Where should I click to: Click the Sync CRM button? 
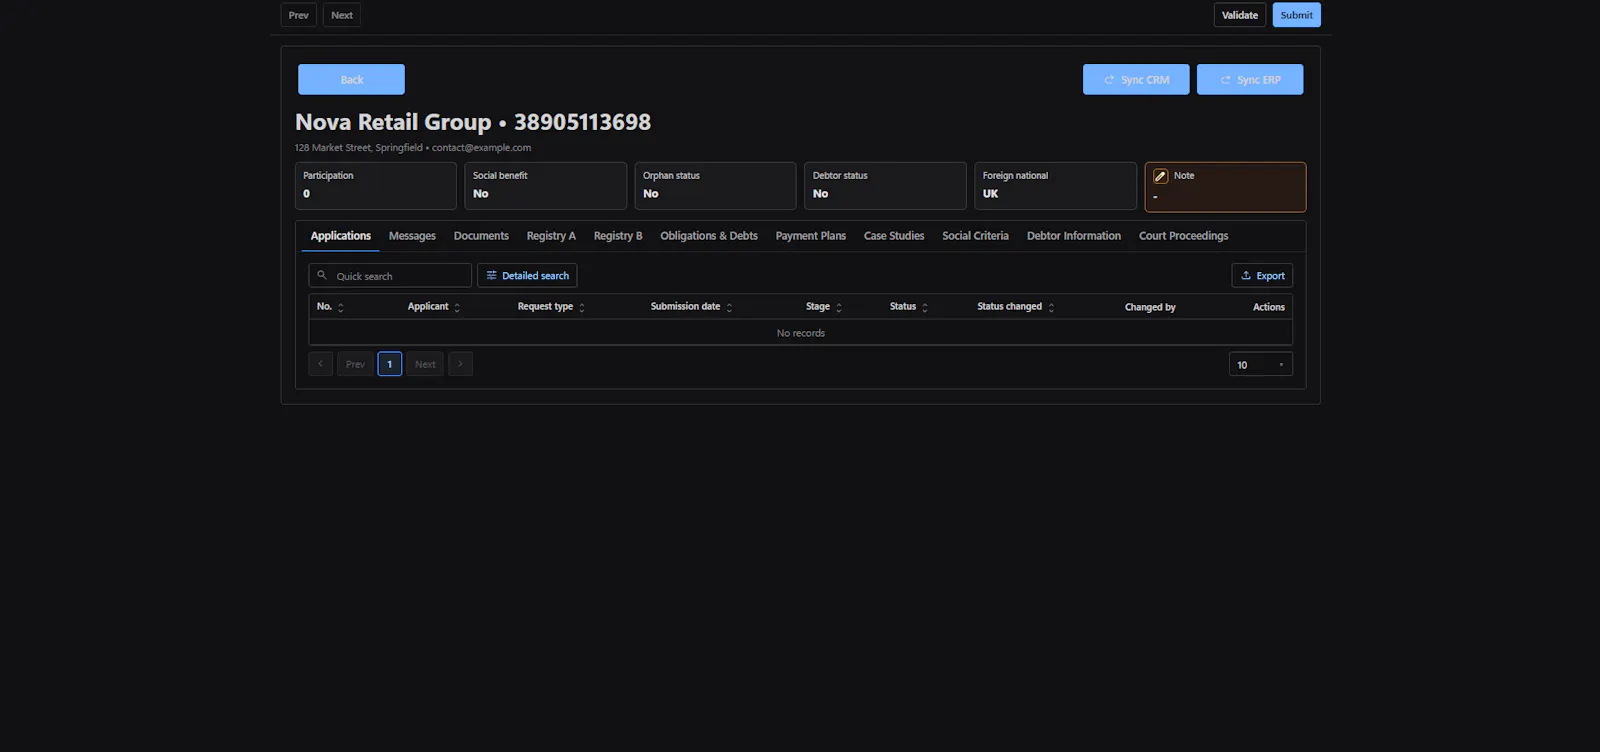[x=1136, y=80]
